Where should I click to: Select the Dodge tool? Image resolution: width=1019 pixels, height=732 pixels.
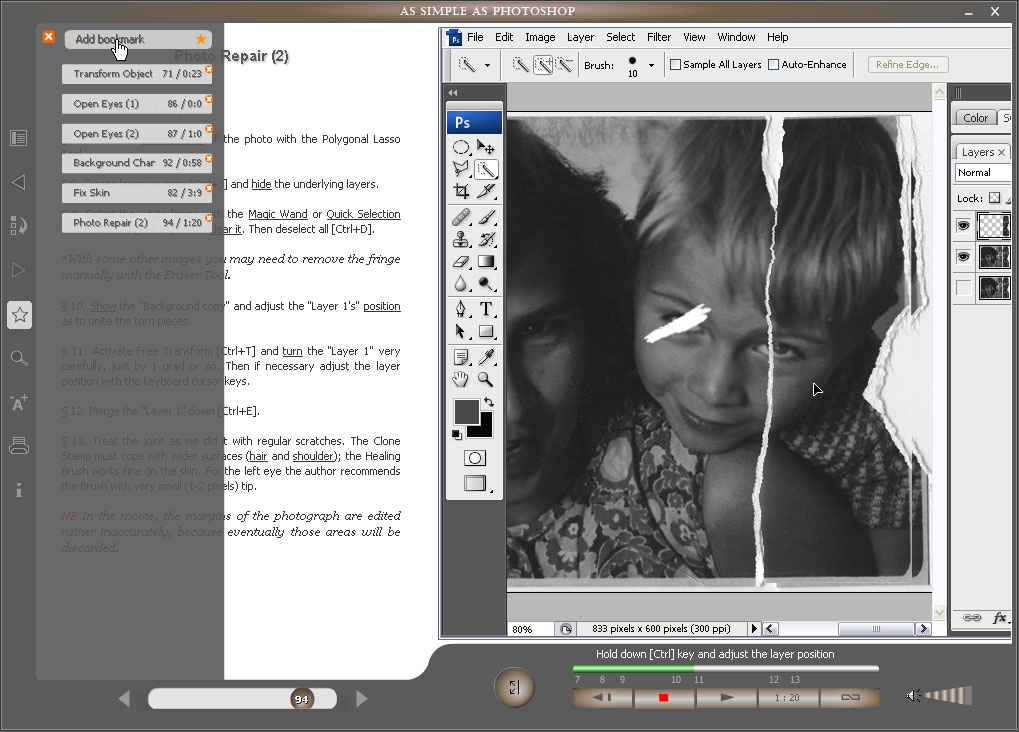click(x=485, y=283)
